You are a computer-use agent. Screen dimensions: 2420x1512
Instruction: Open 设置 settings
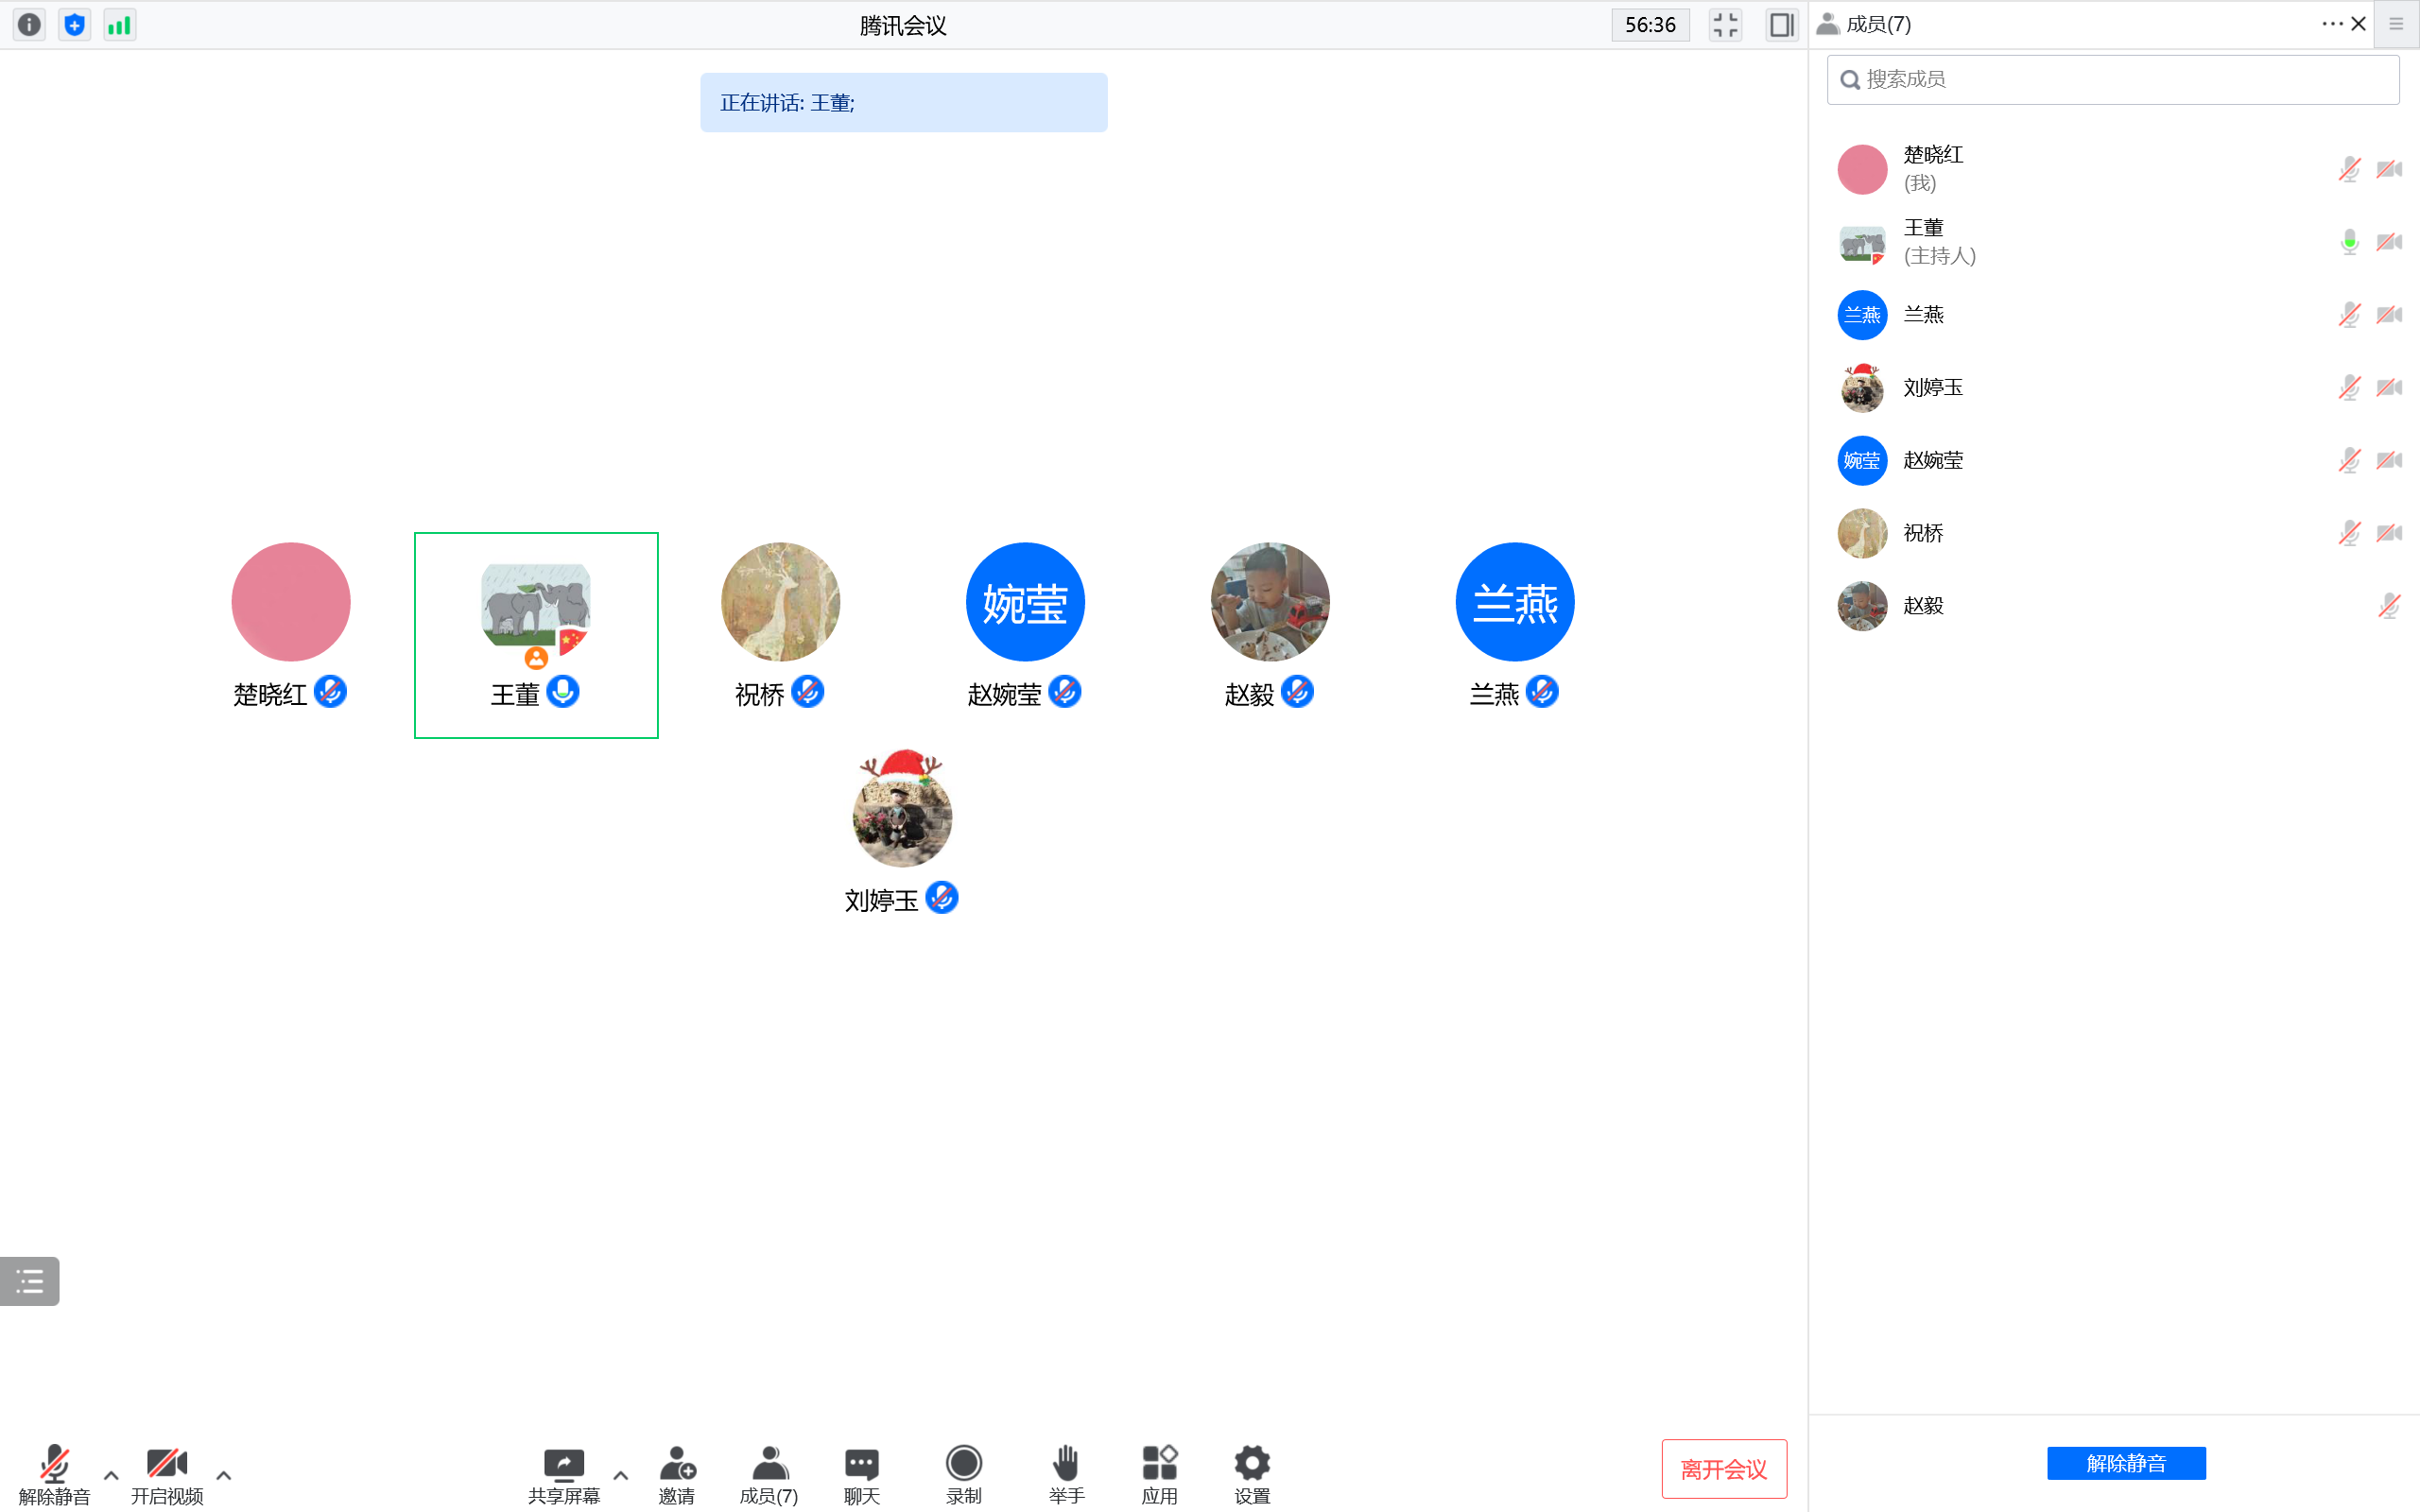(1252, 1473)
